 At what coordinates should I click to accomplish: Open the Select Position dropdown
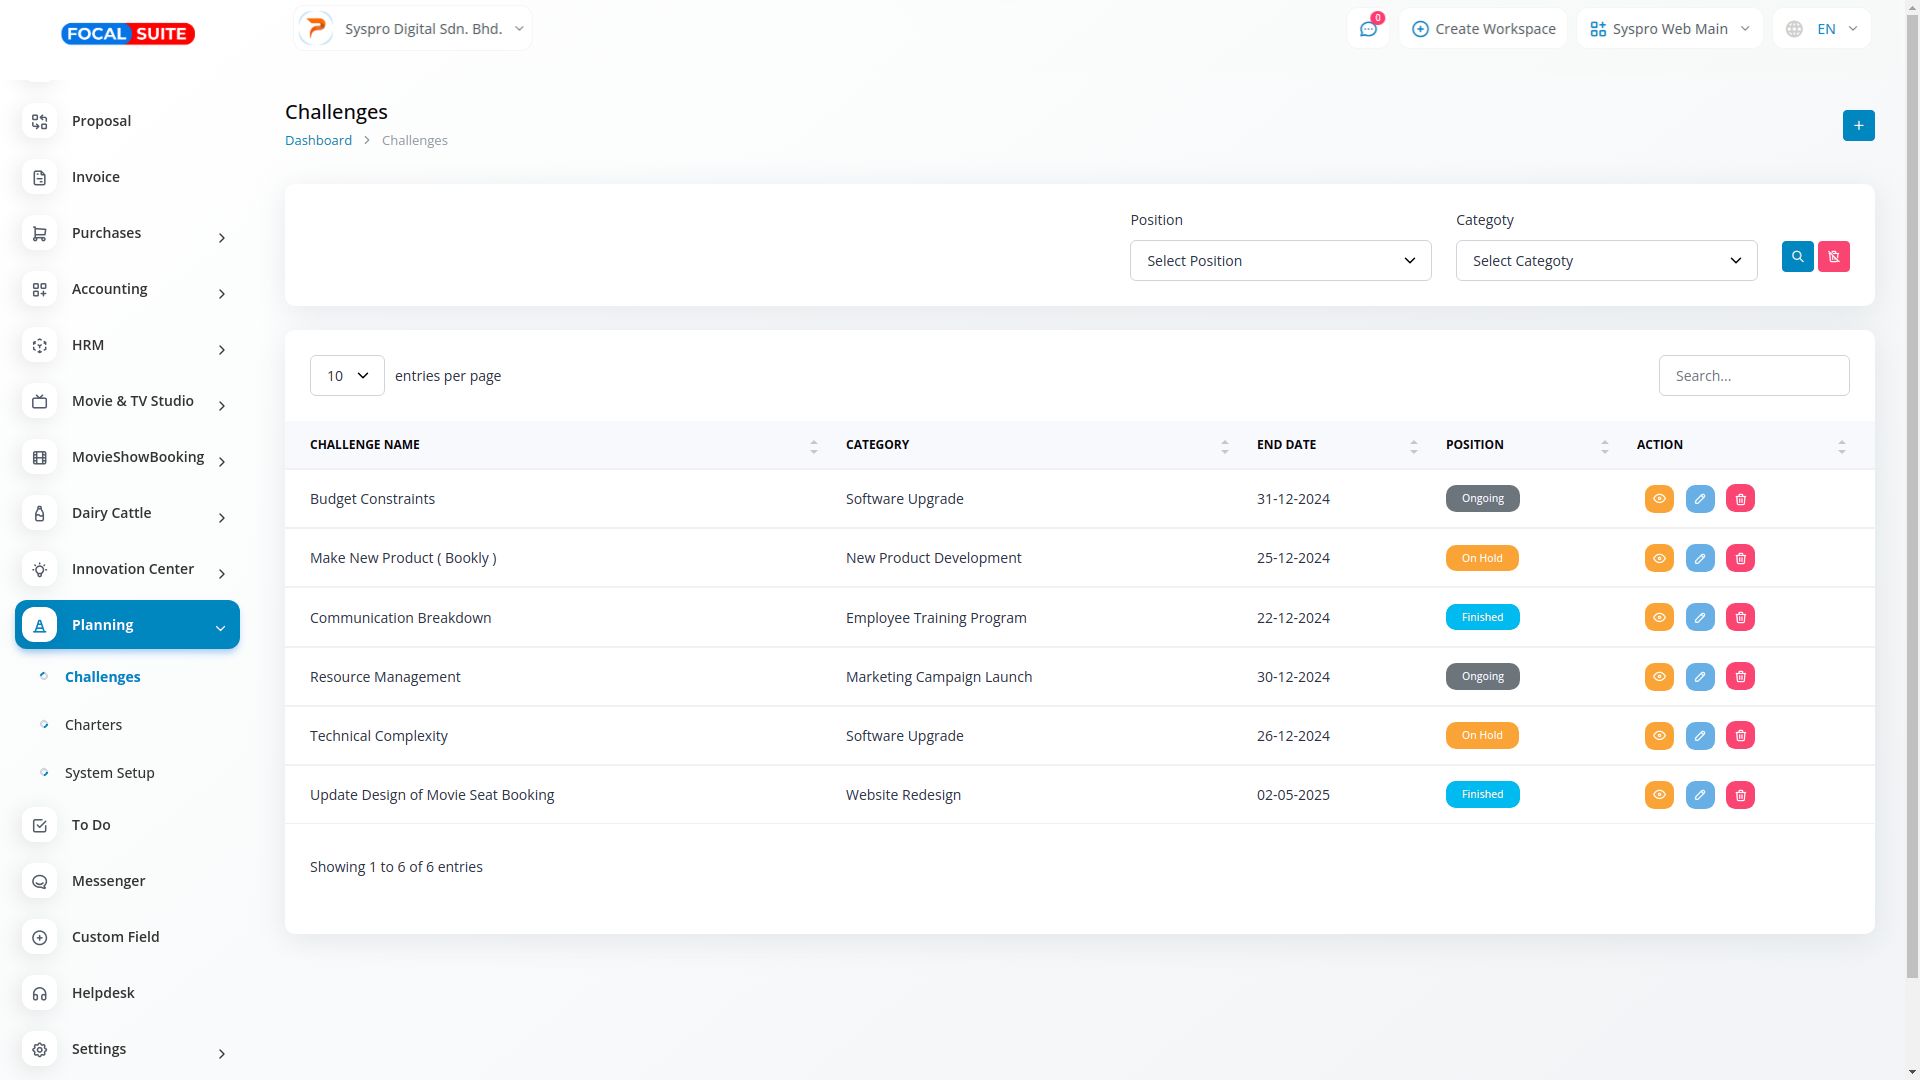[1280, 261]
